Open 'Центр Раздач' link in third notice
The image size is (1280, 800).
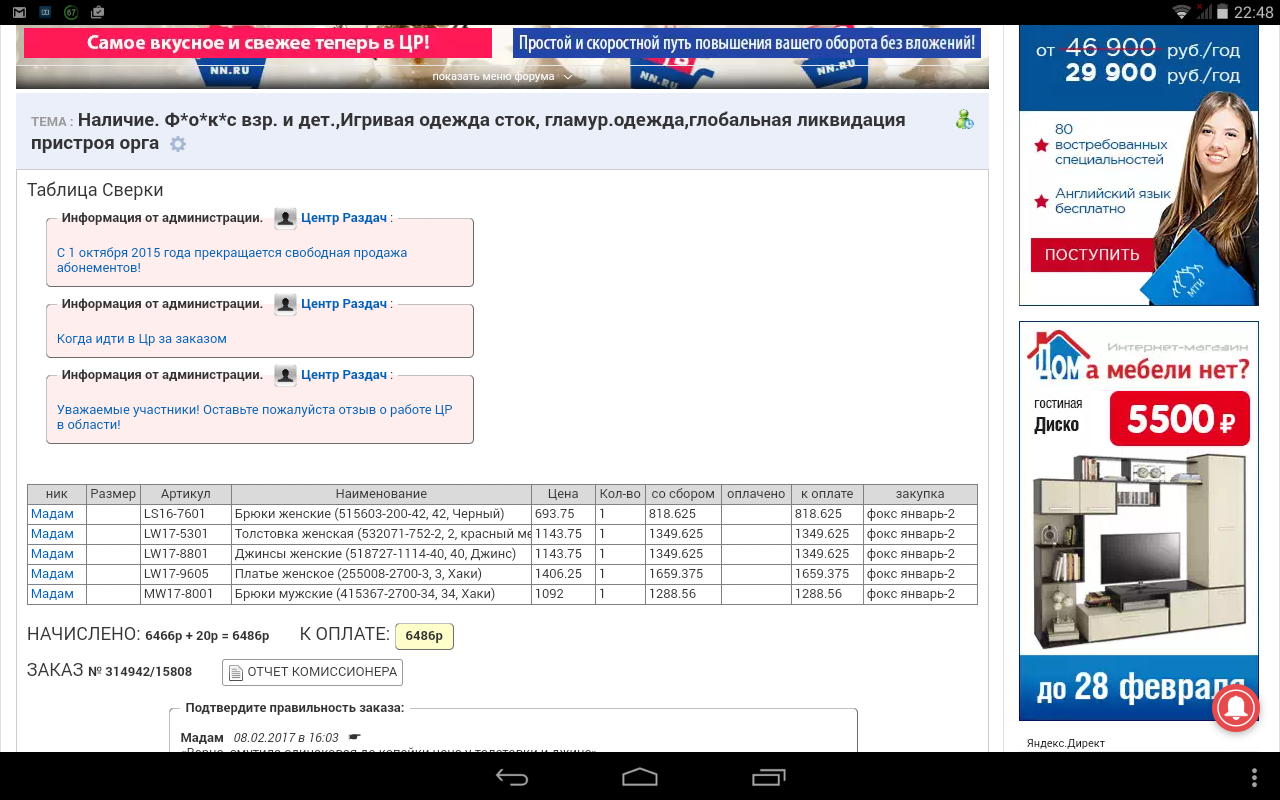click(344, 375)
